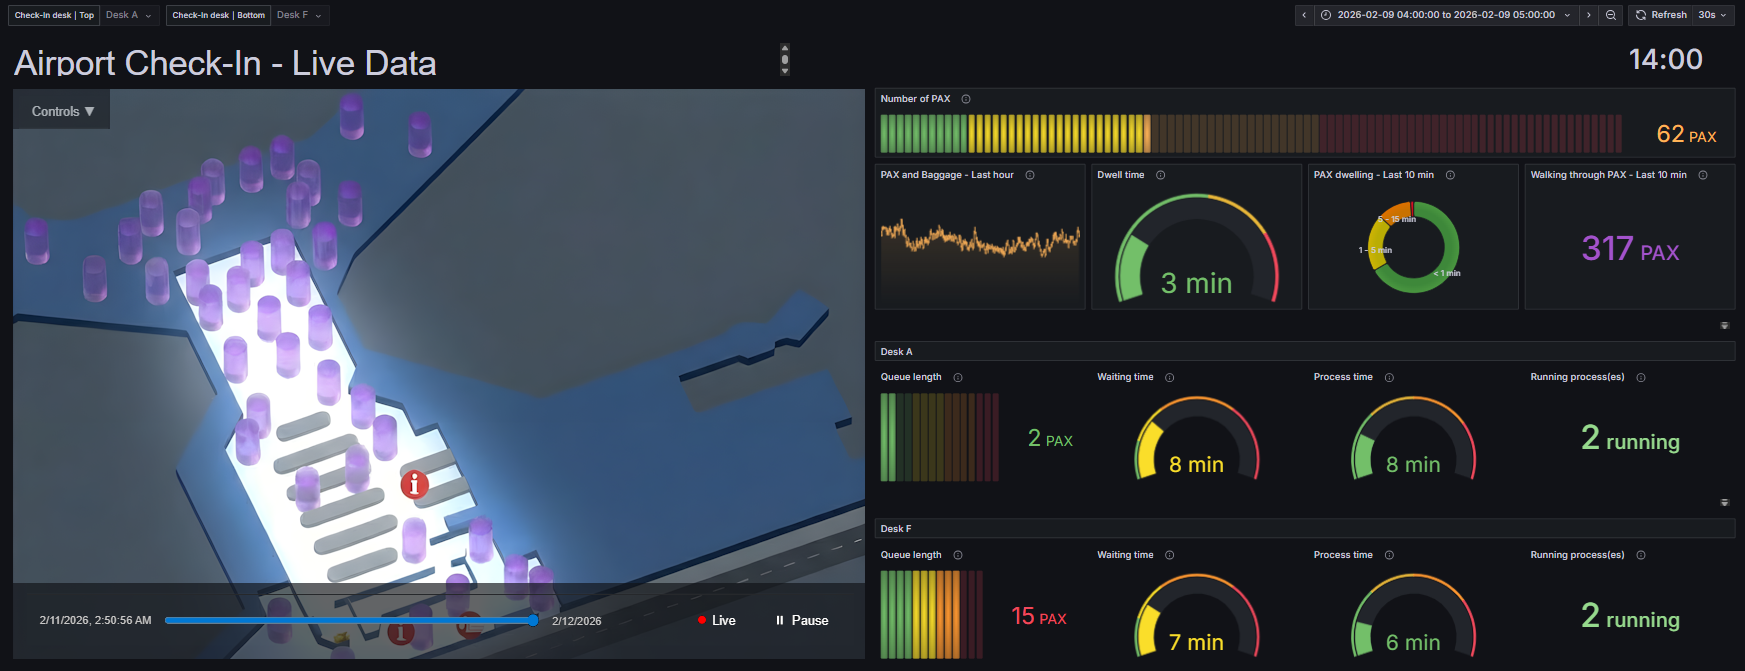Click the info icon beside Number of PAX
Image resolution: width=1745 pixels, height=671 pixels.
tap(966, 99)
